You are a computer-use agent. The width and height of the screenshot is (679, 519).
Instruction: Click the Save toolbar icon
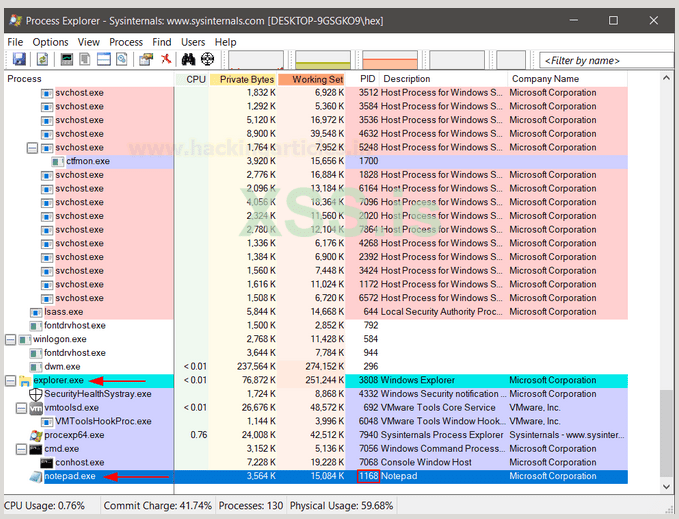coord(19,60)
